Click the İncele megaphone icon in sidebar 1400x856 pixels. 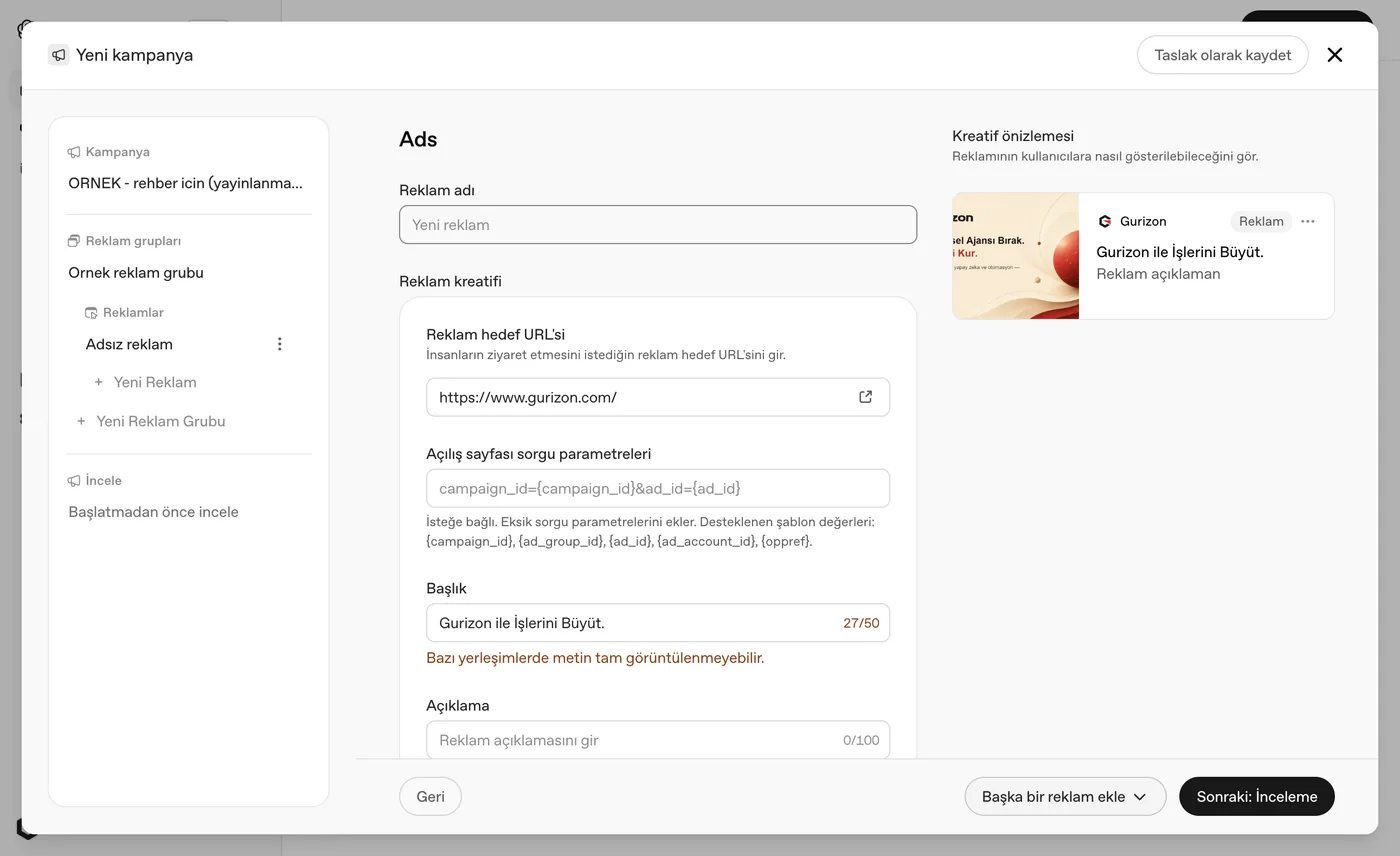click(x=74, y=481)
